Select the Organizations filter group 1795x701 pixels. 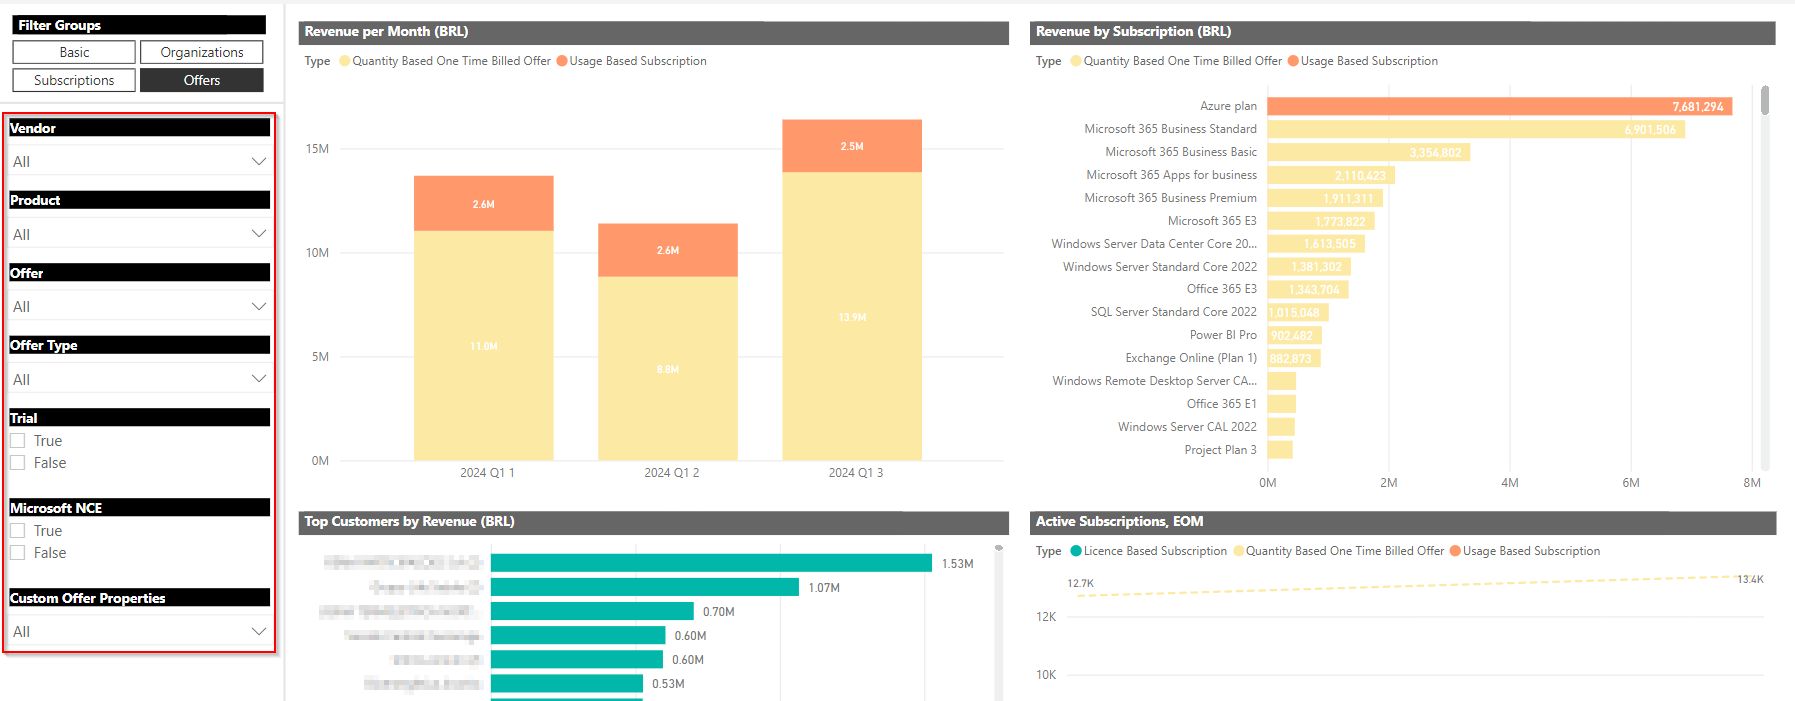pos(202,52)
